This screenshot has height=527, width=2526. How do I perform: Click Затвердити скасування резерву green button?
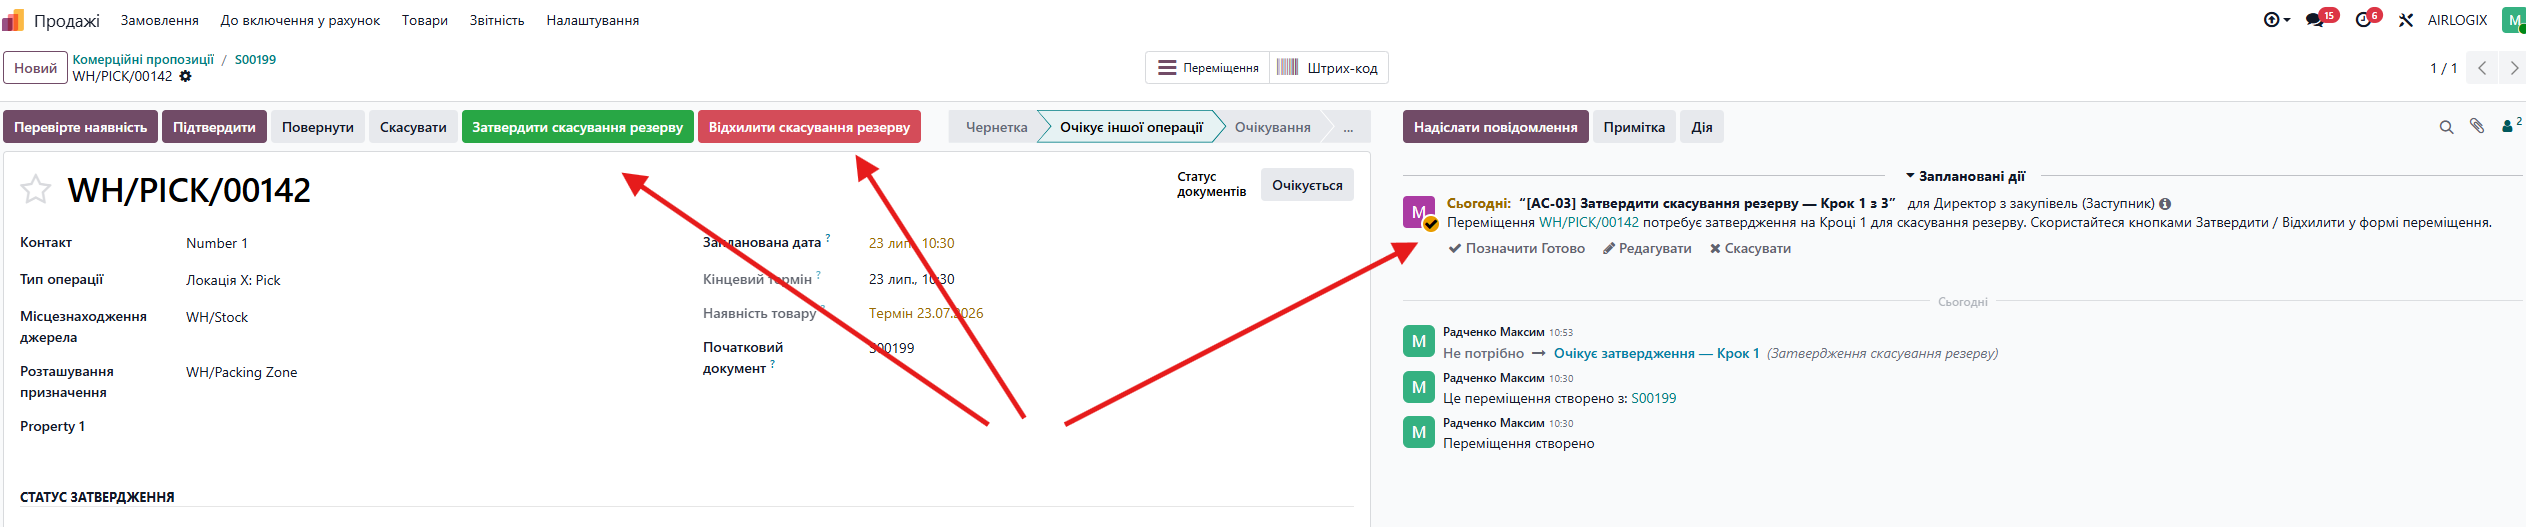577,127
